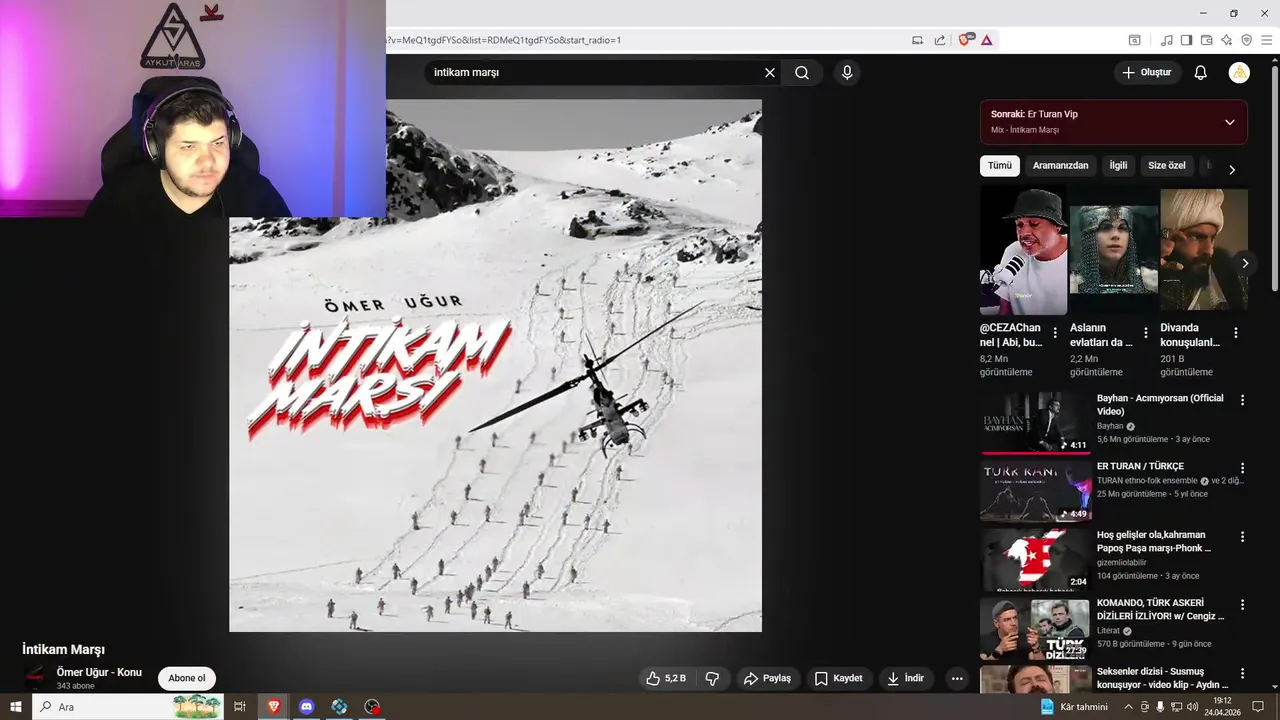Viewport: 1280px width, 720px height.
Task: Open the YouTube account avatar menu
Action: point(1239,73)
